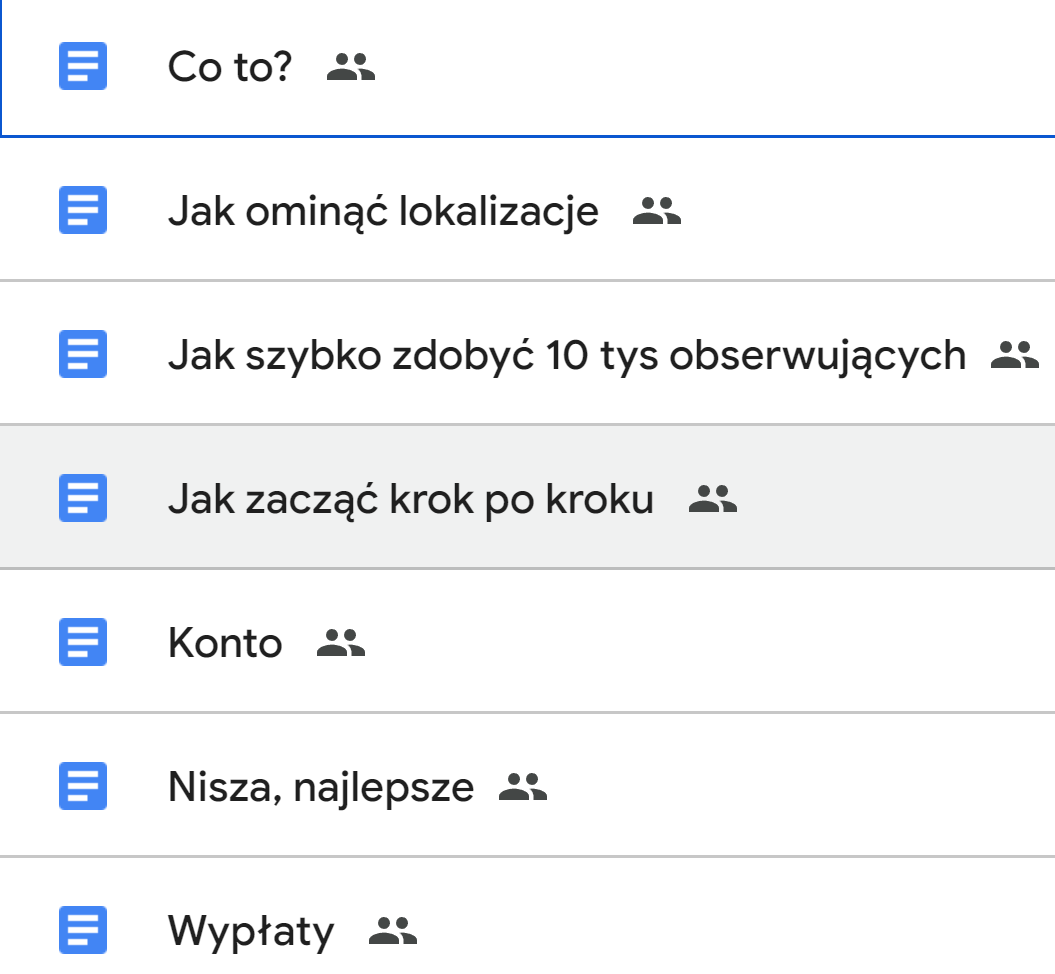
Task: Click the Docs icon beside "Co to?"
Action: pyautogui.click(x=83, y=68)
